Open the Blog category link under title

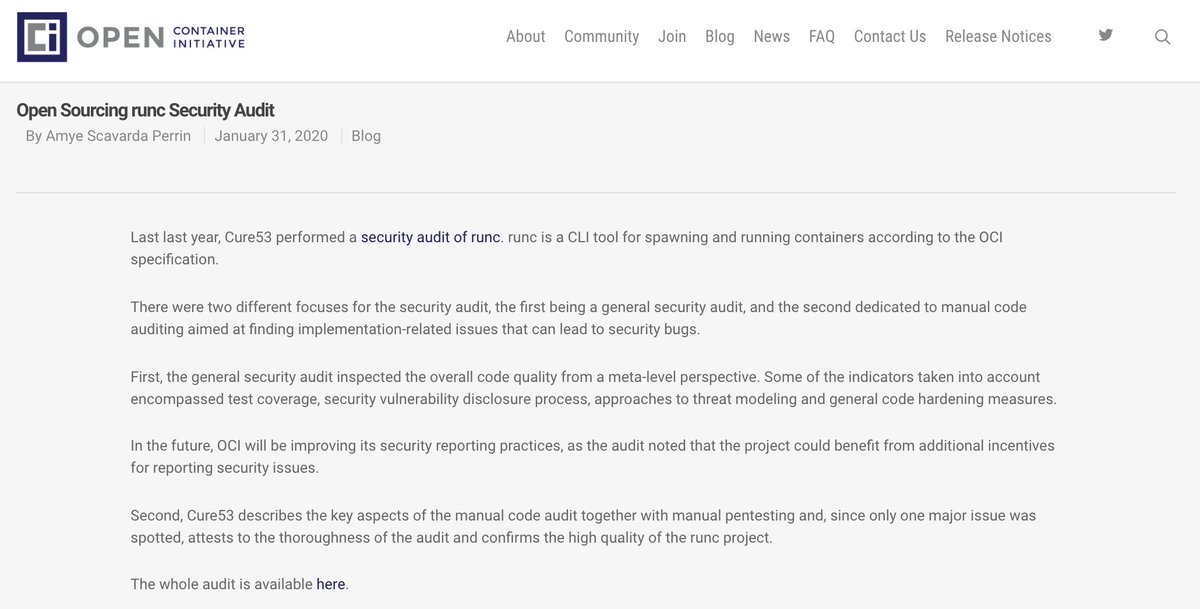(366, 136)
